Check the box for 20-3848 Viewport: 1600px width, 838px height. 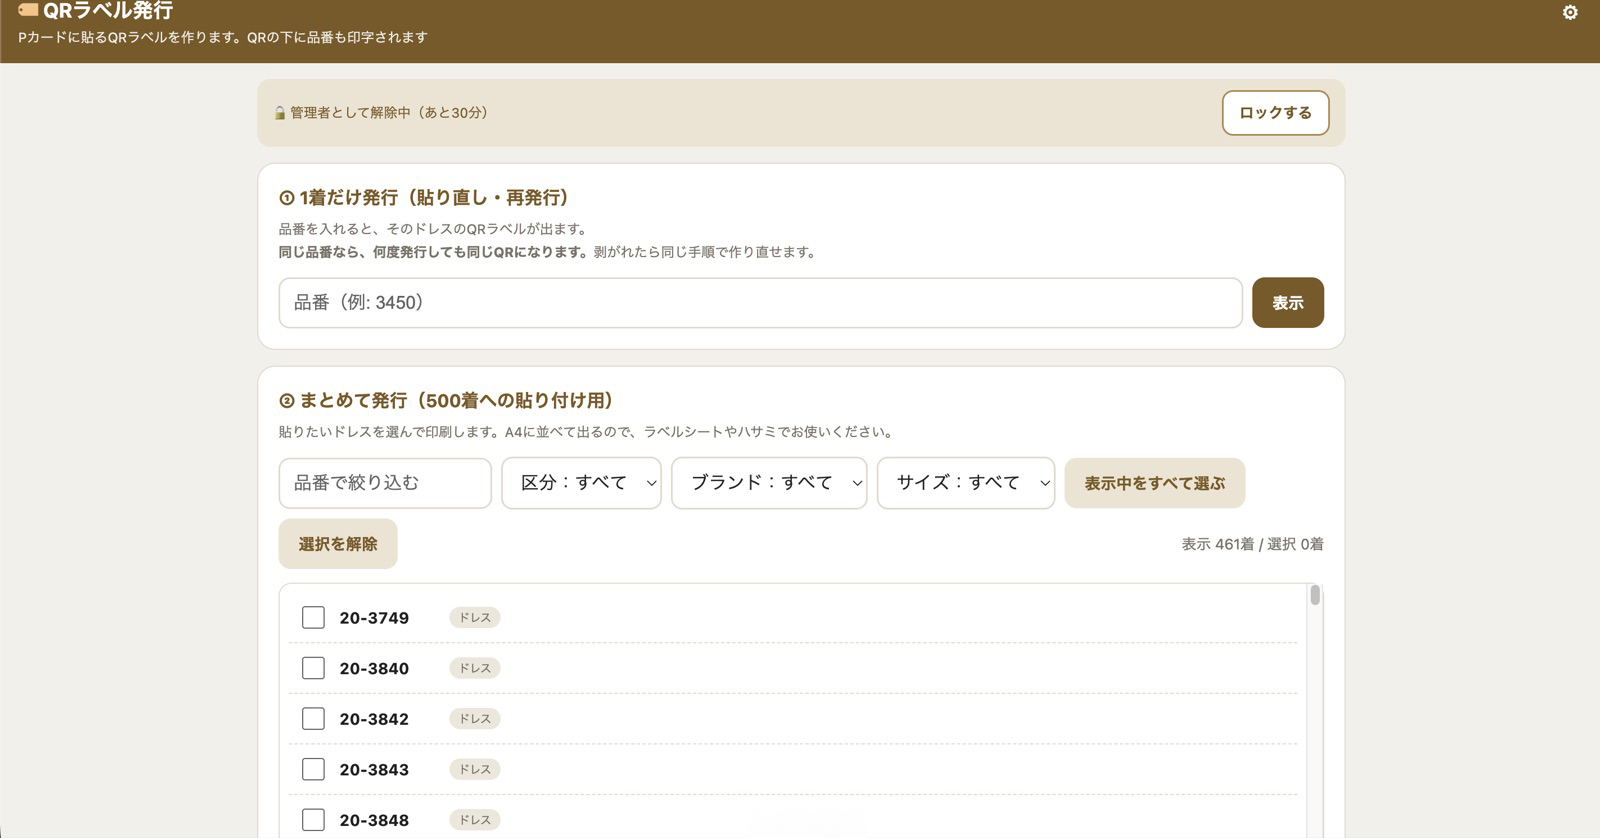click(313, 820)
